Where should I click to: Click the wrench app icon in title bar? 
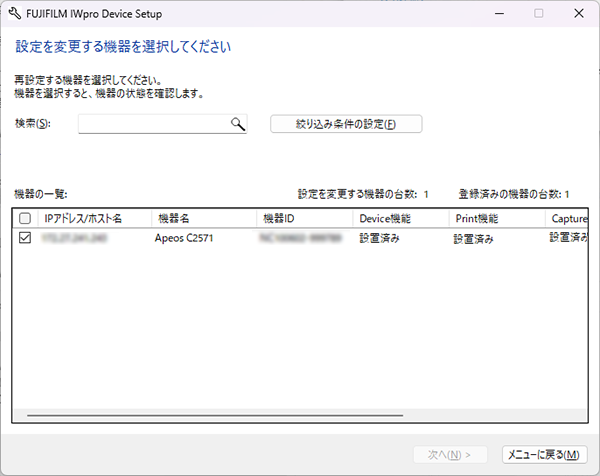tap(14, 13)
